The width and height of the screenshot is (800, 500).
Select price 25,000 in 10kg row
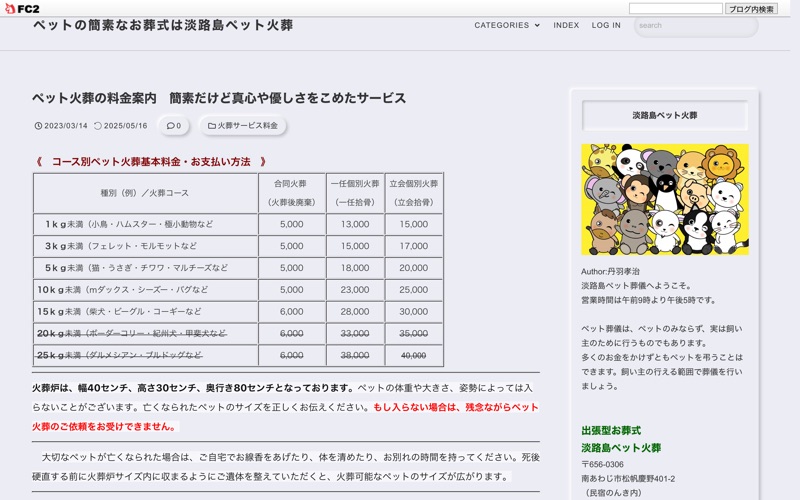click(x=414, y=290)
